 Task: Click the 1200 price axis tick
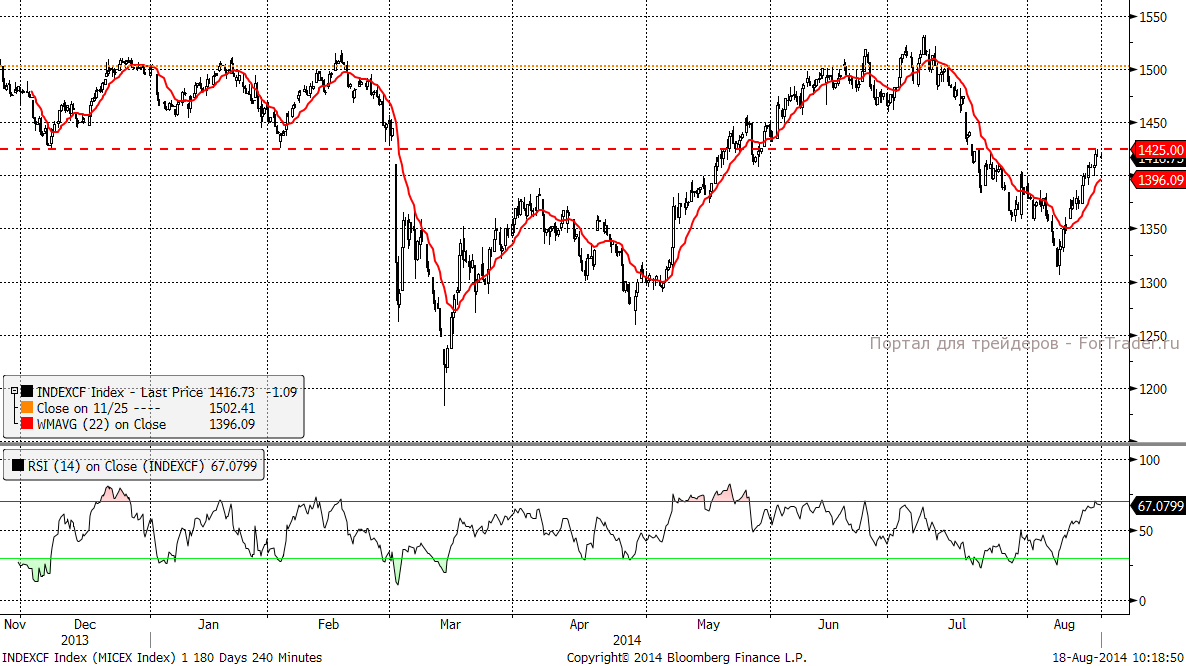tap(1153, 389)
